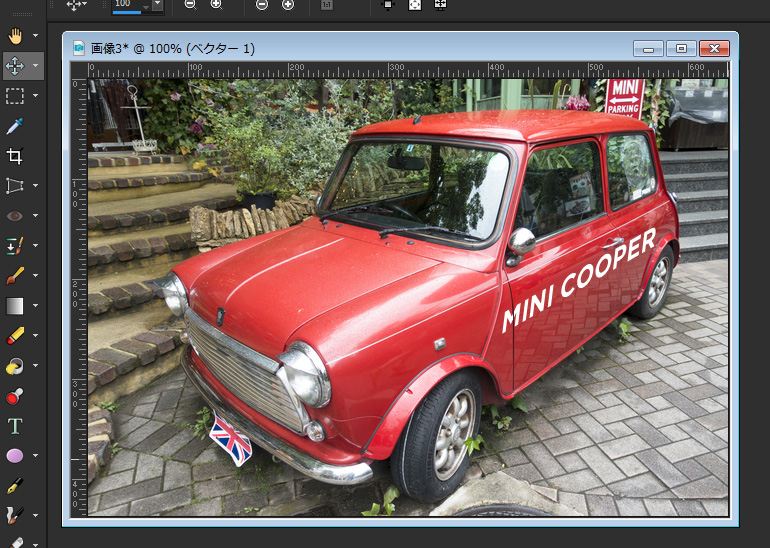Select the Crop tool

[15, 156]
